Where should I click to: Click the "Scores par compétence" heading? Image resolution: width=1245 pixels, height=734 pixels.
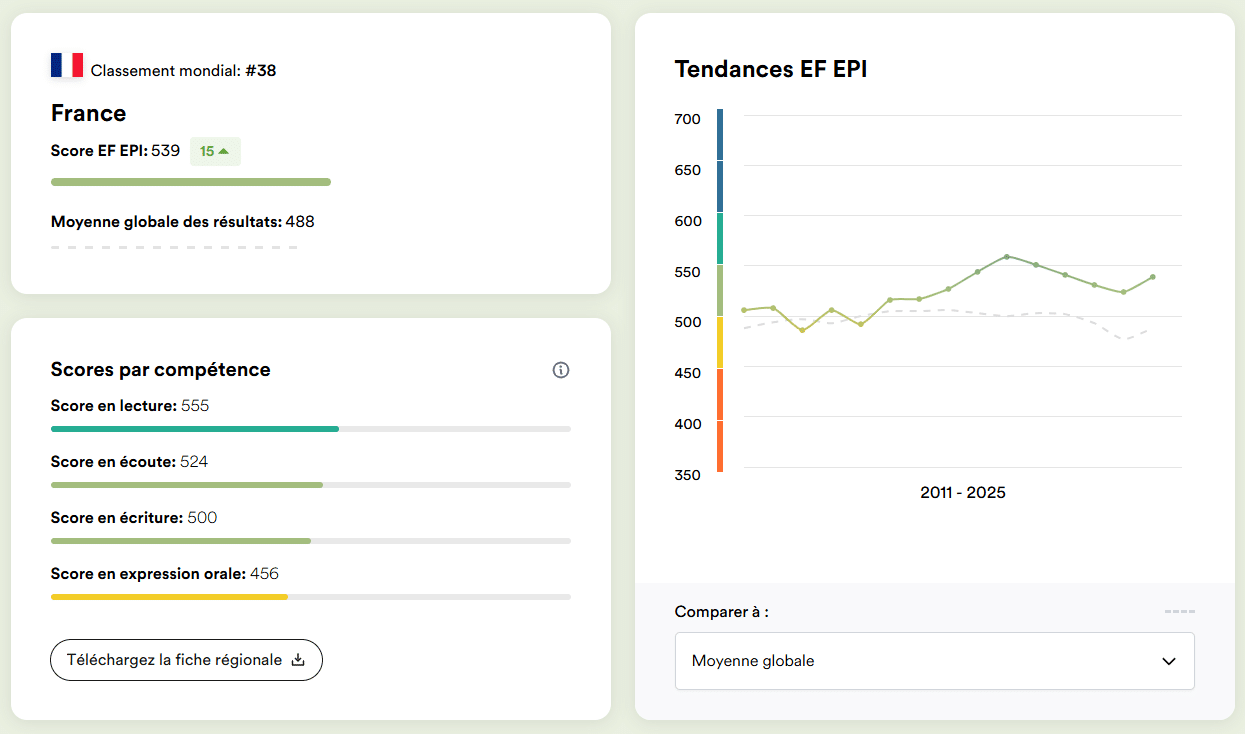[x=161, y=370]
